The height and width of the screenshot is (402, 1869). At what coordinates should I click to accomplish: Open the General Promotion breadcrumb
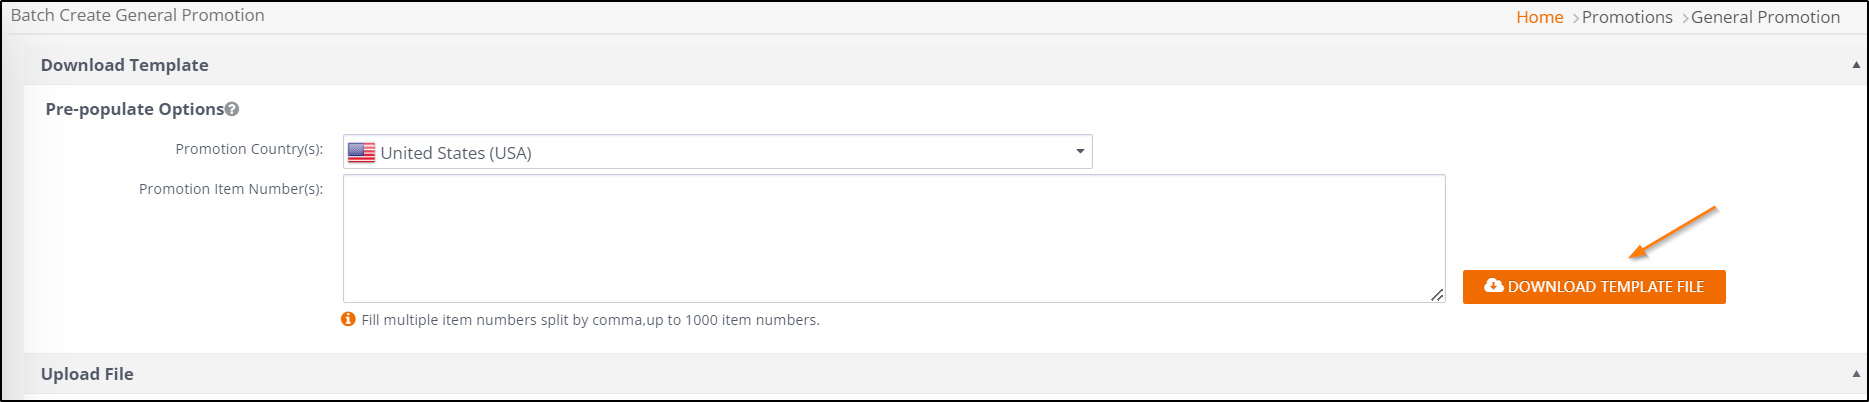pyautogui.click(x=1765, y=17)
